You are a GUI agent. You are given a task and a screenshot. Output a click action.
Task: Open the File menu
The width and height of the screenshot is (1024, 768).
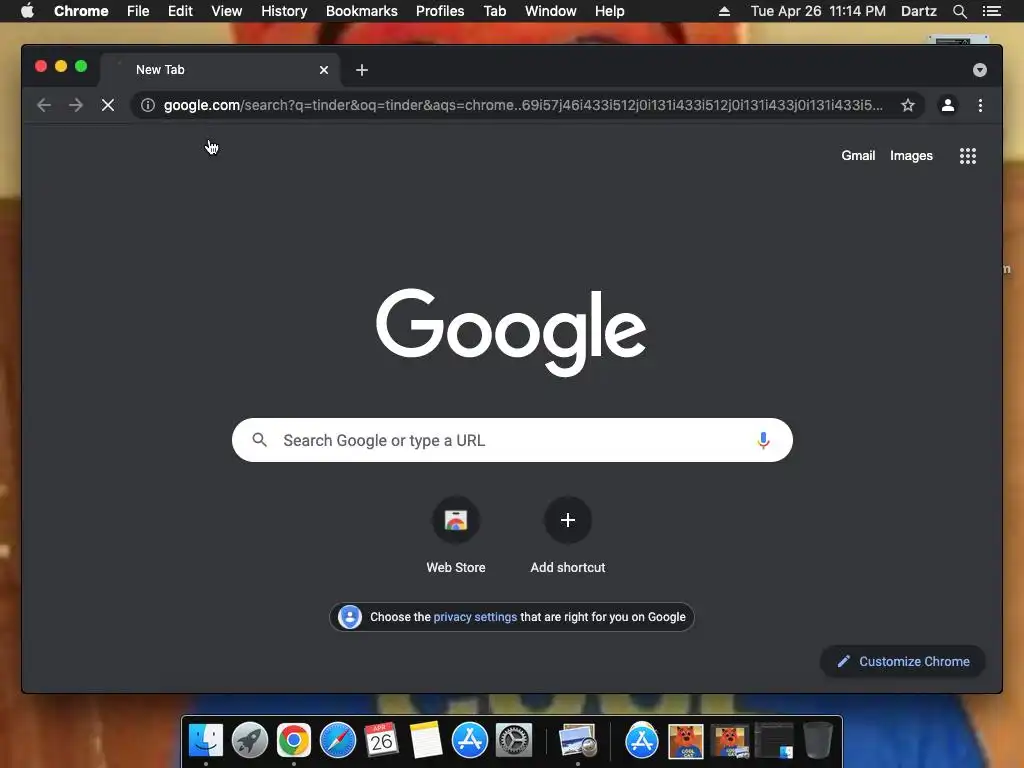pos(138,11)
